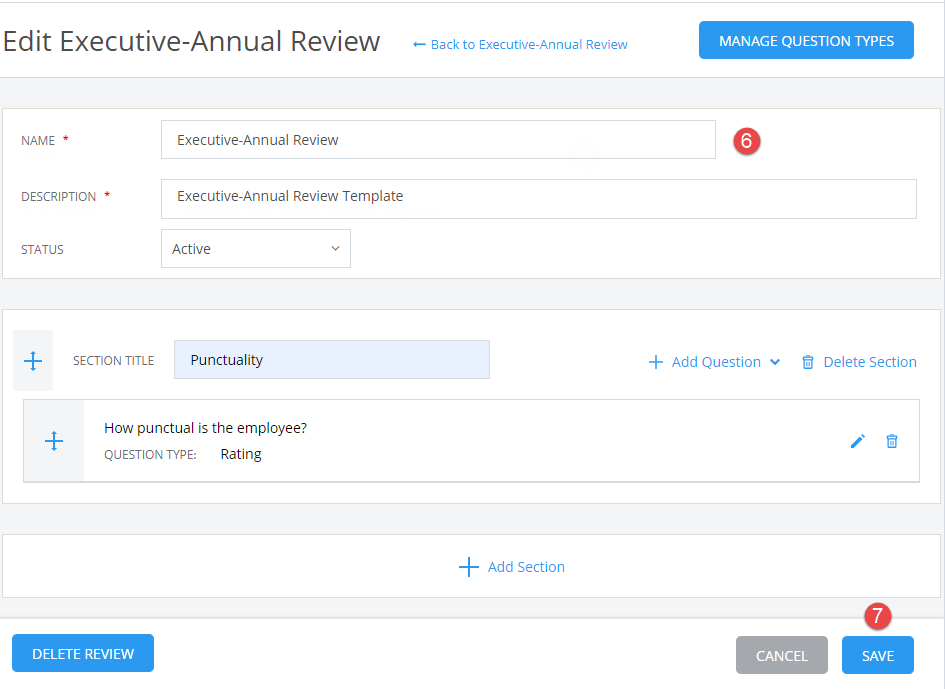The height and width of the screenshot is (689, 945).
Task: Click the plus icon beside Add Section
Action: 468,567
